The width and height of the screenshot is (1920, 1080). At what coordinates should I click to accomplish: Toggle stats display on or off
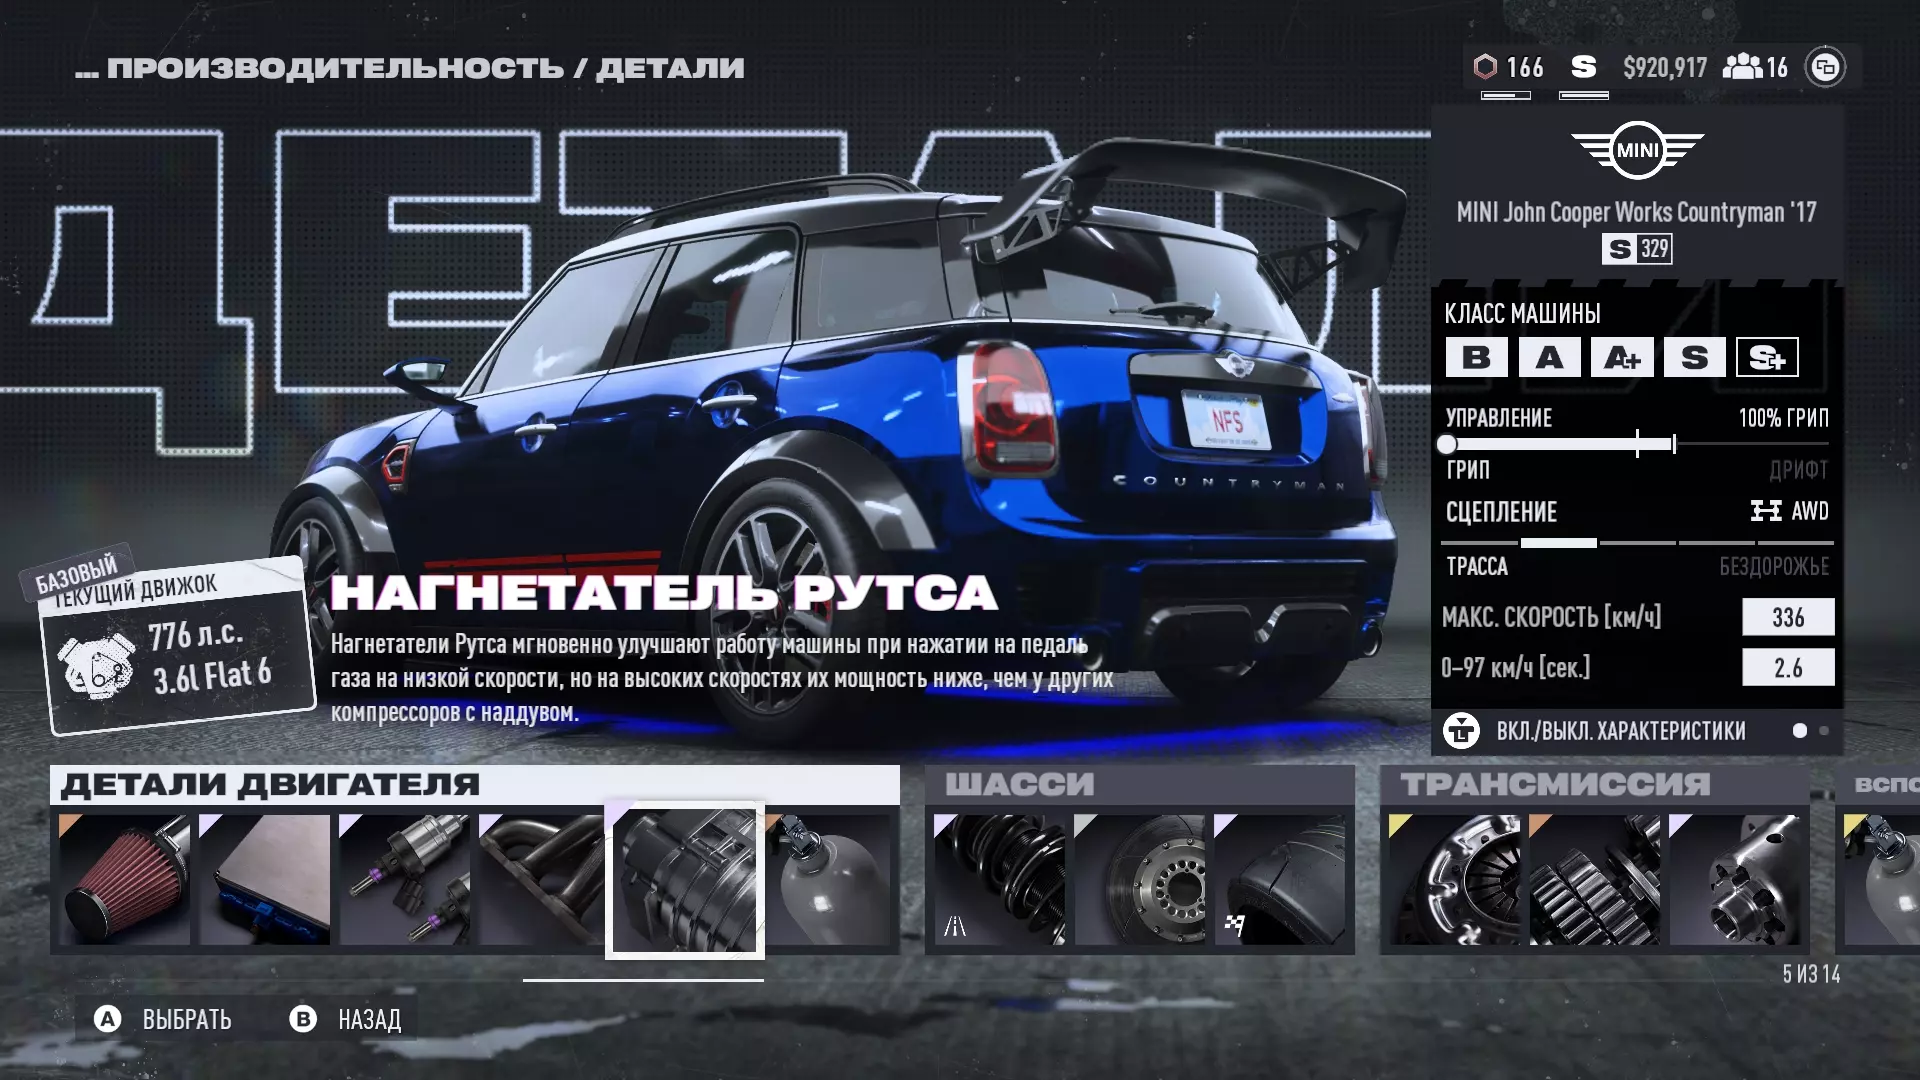pos(1620,731)
